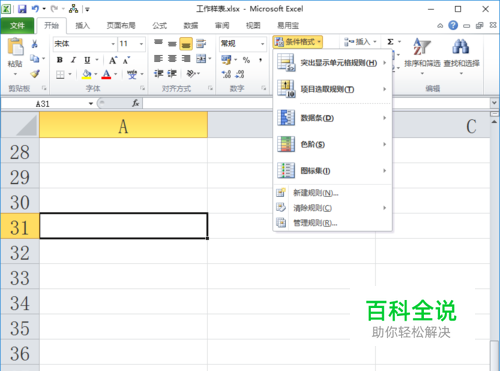Increase indent icon

(x=172, y=74)
